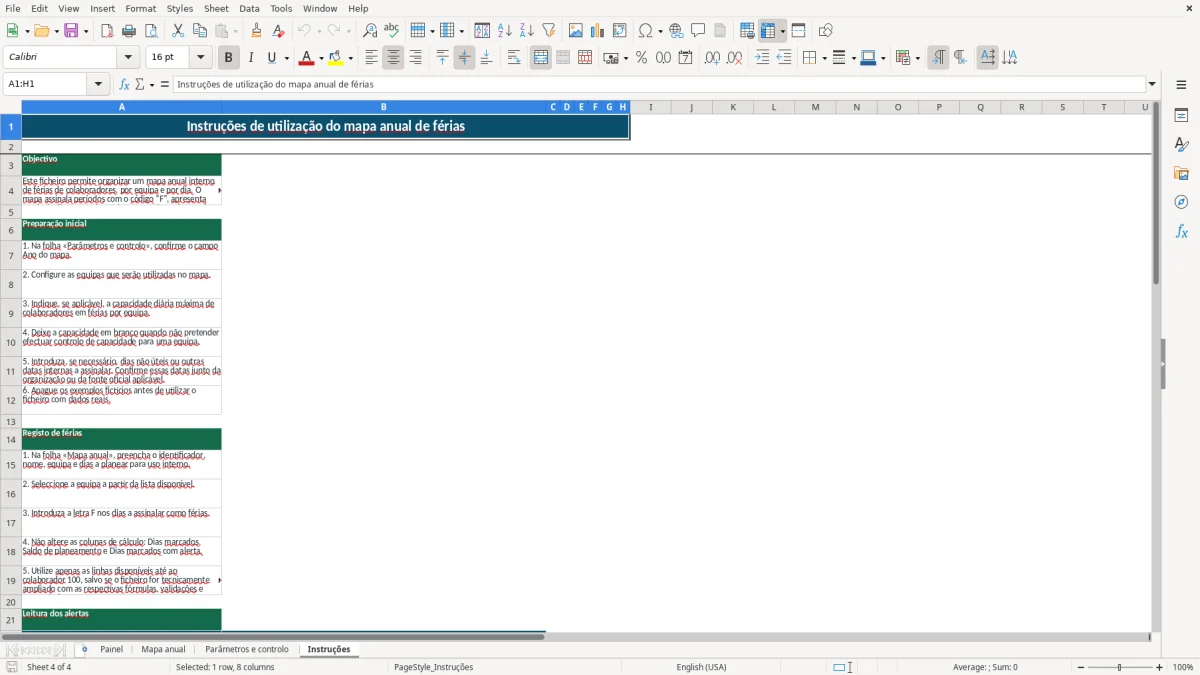The image size is (1200, 675).
Task: Expand the Name Box dropdown arrow
Action: click(x=99, y=84)
